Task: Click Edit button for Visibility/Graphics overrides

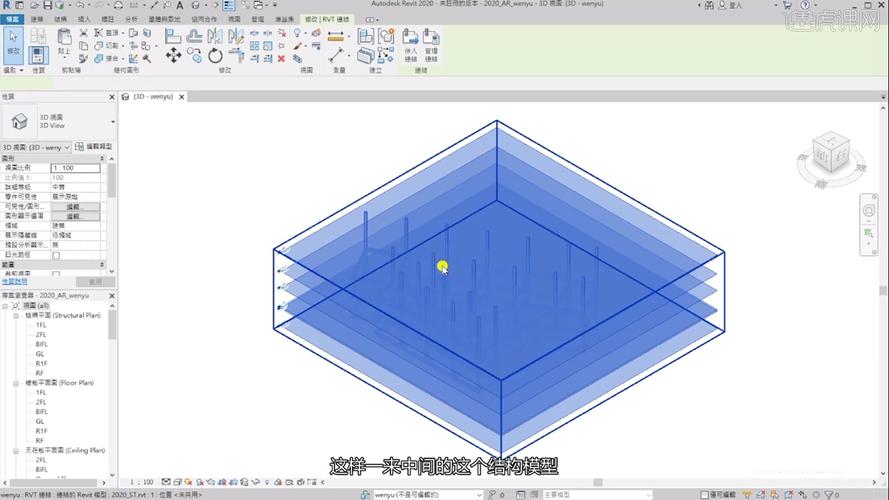Action: 75,207
